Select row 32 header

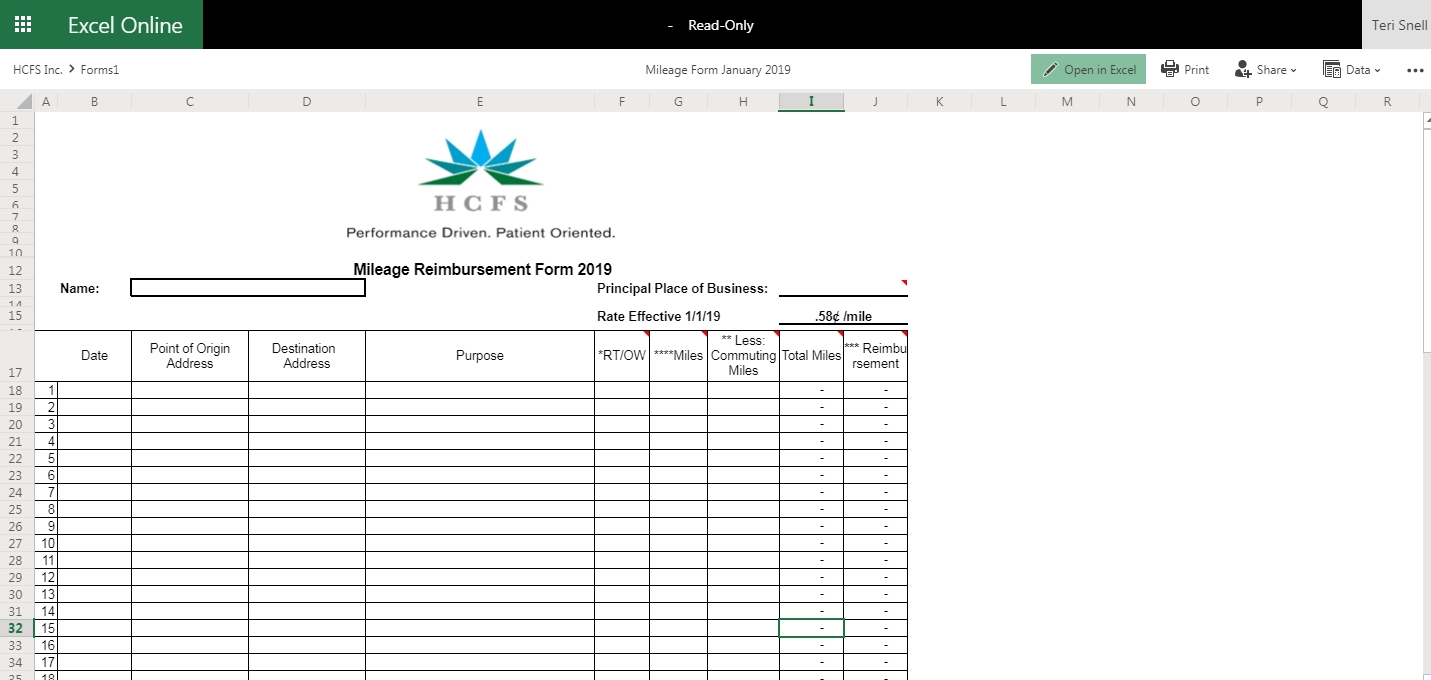tap(16, 629)
